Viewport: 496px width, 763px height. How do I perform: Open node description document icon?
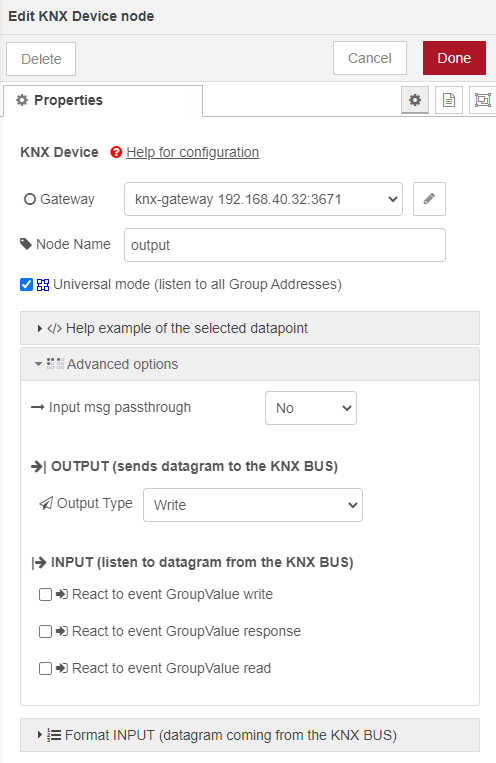[449, 100]
